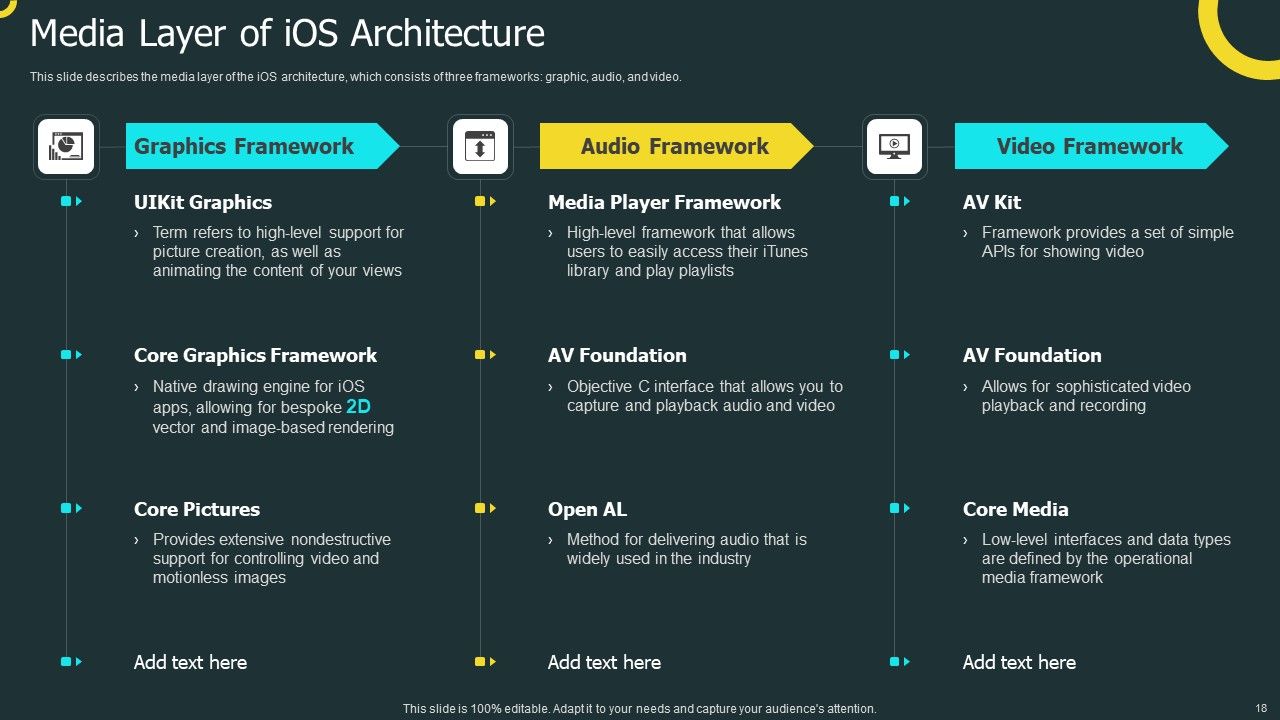Click the subtitle describing the media layer
Screen dimensions: 1280x720
pos(356,77)
